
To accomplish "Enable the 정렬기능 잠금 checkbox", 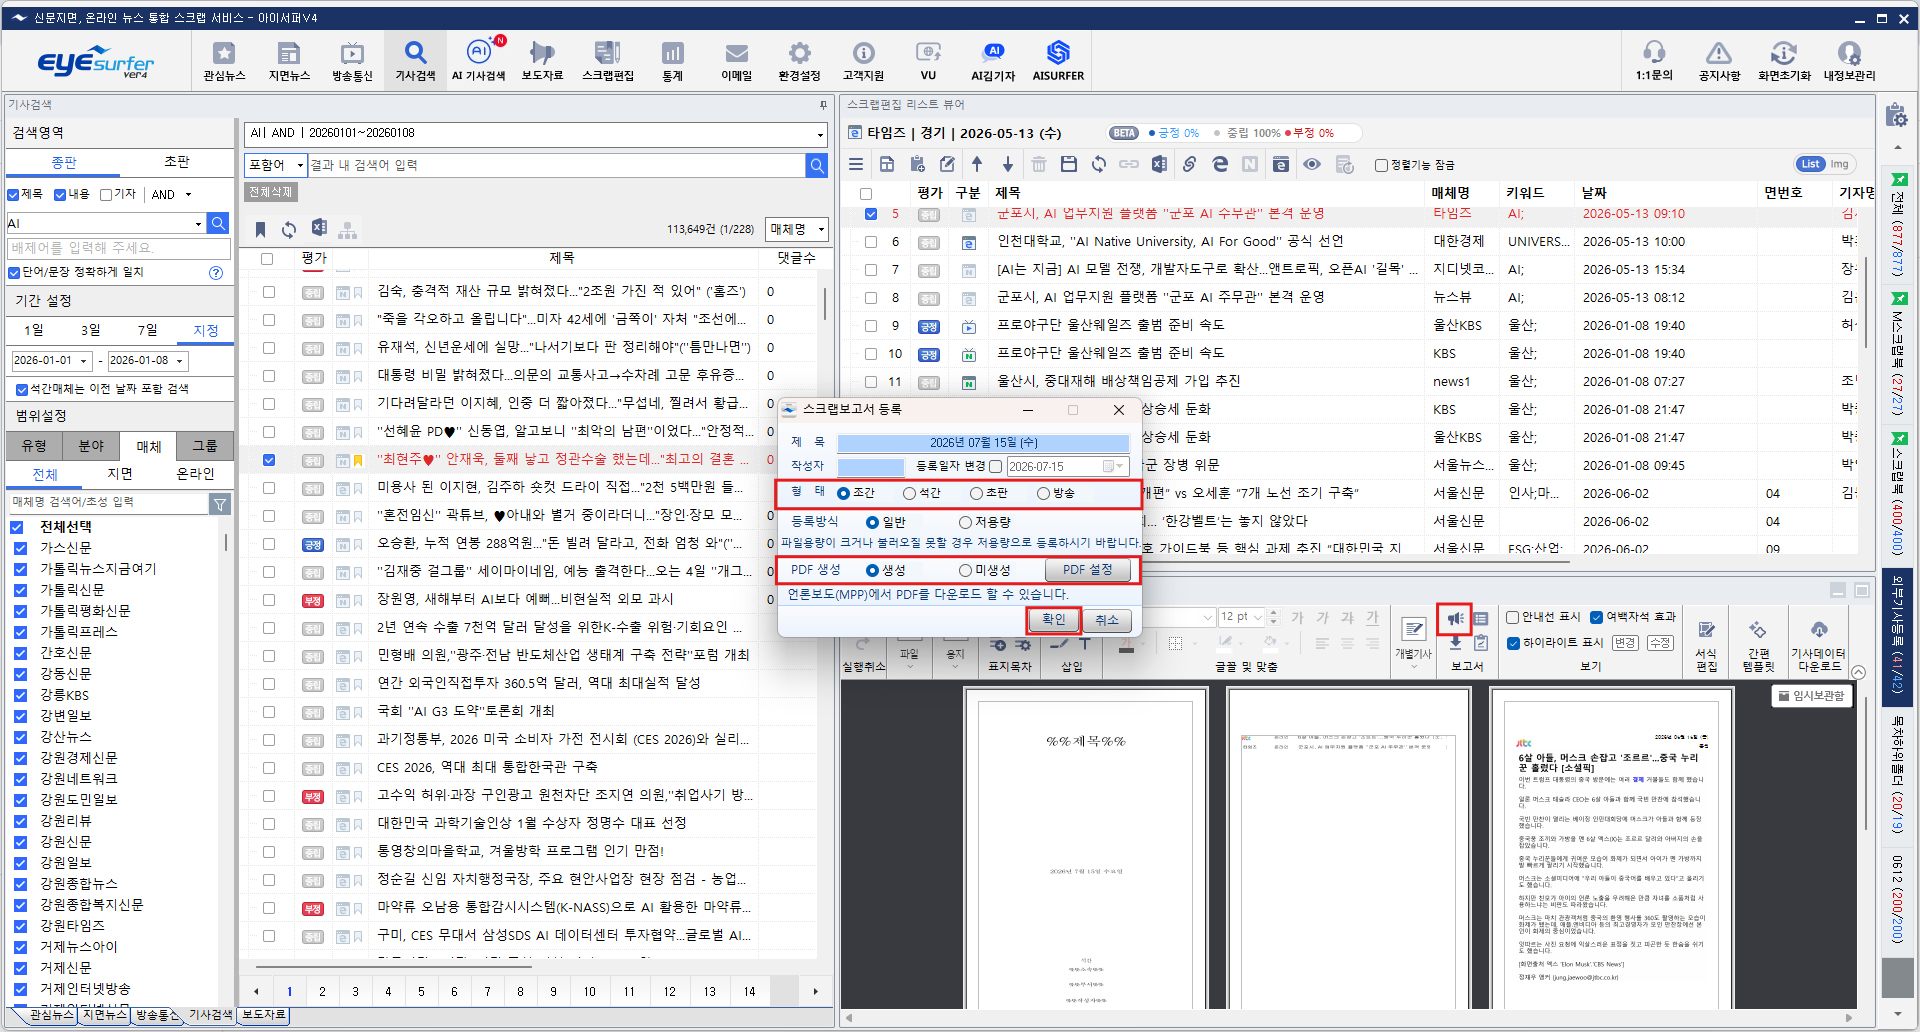I will [1381, 165].
